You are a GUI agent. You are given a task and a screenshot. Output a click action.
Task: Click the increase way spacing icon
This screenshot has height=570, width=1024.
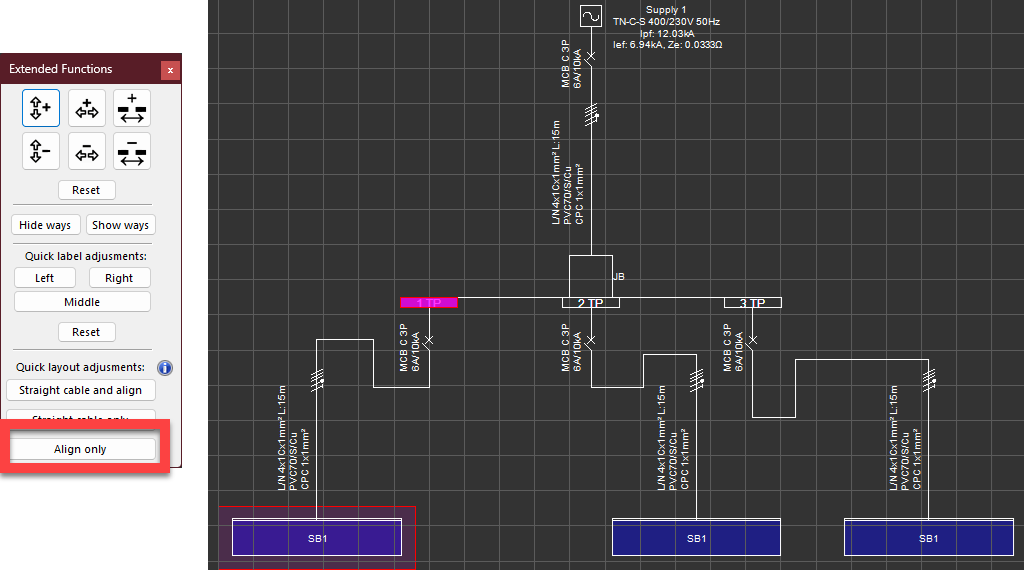(x=132, y=108)
